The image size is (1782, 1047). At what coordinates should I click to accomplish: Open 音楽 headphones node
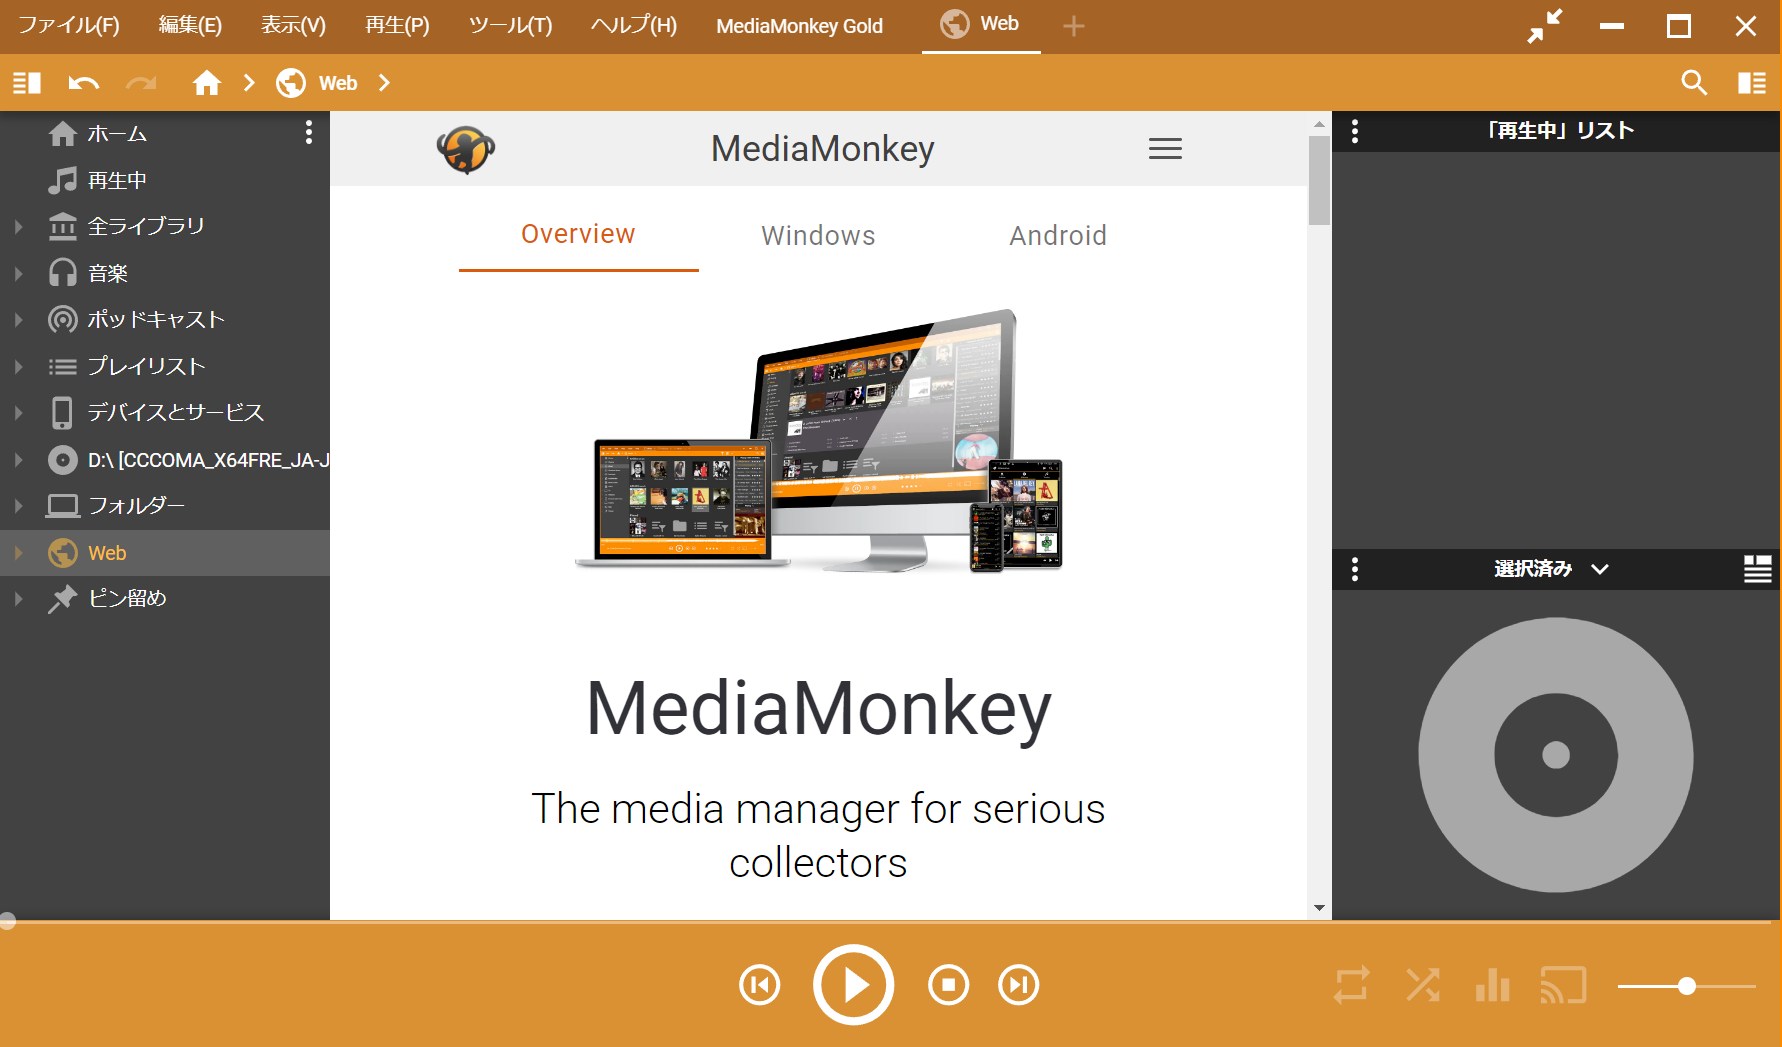(165, 273)
